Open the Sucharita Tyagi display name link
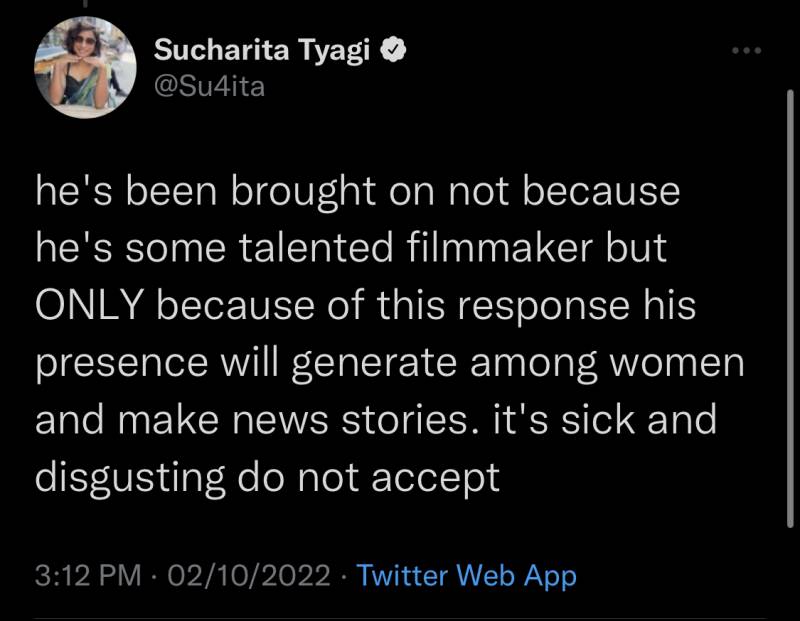 tap(266, 51)
